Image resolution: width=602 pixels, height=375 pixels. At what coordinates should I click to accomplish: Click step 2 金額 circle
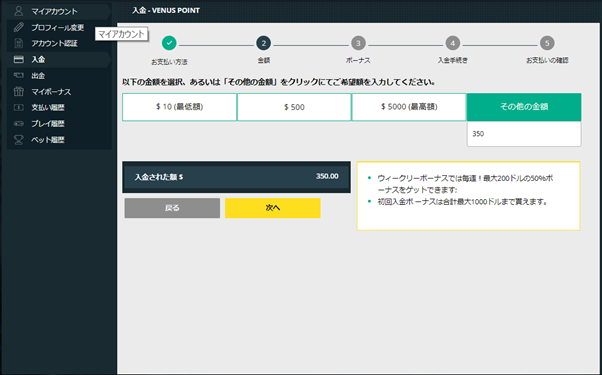coord(263,43)
